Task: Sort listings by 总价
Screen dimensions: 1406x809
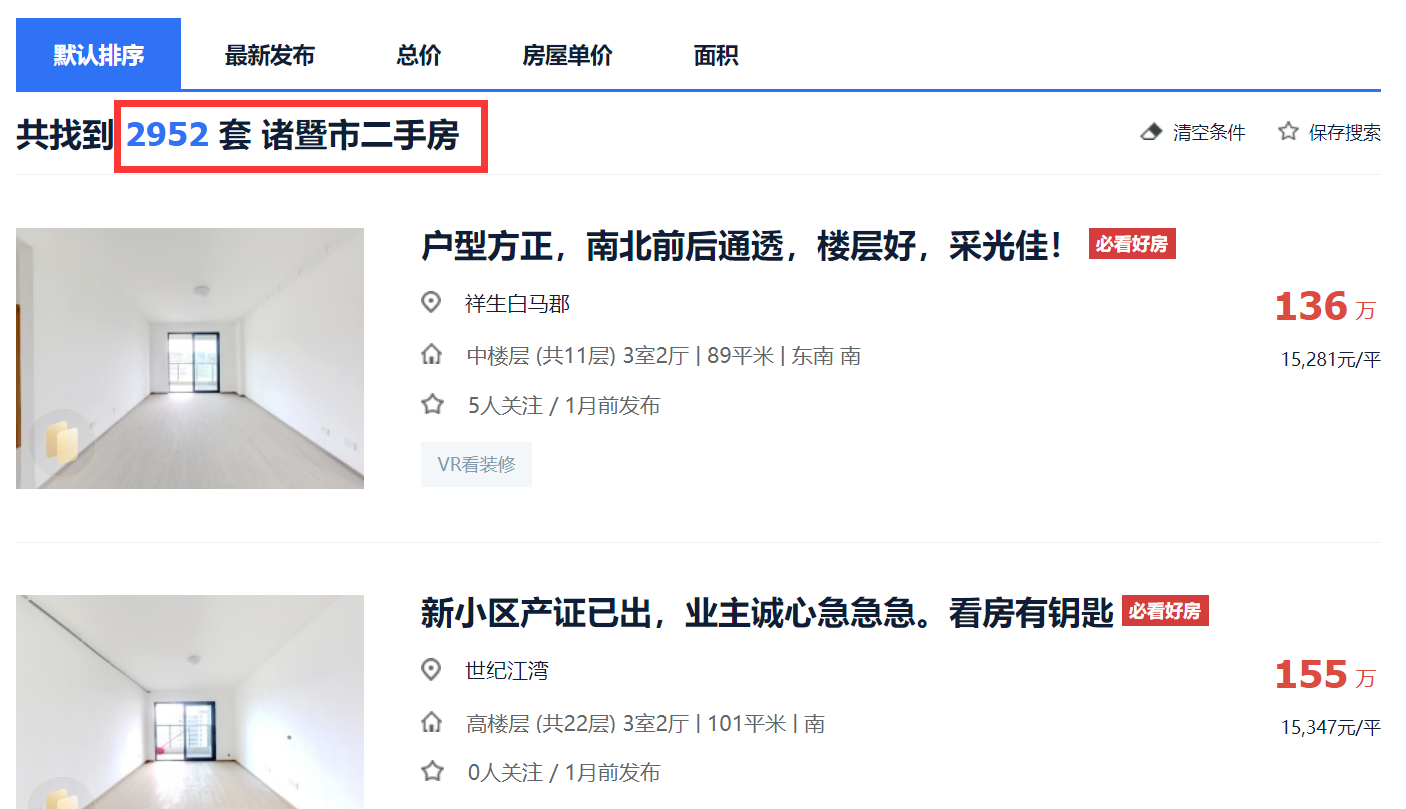Action: coord(418,56)
